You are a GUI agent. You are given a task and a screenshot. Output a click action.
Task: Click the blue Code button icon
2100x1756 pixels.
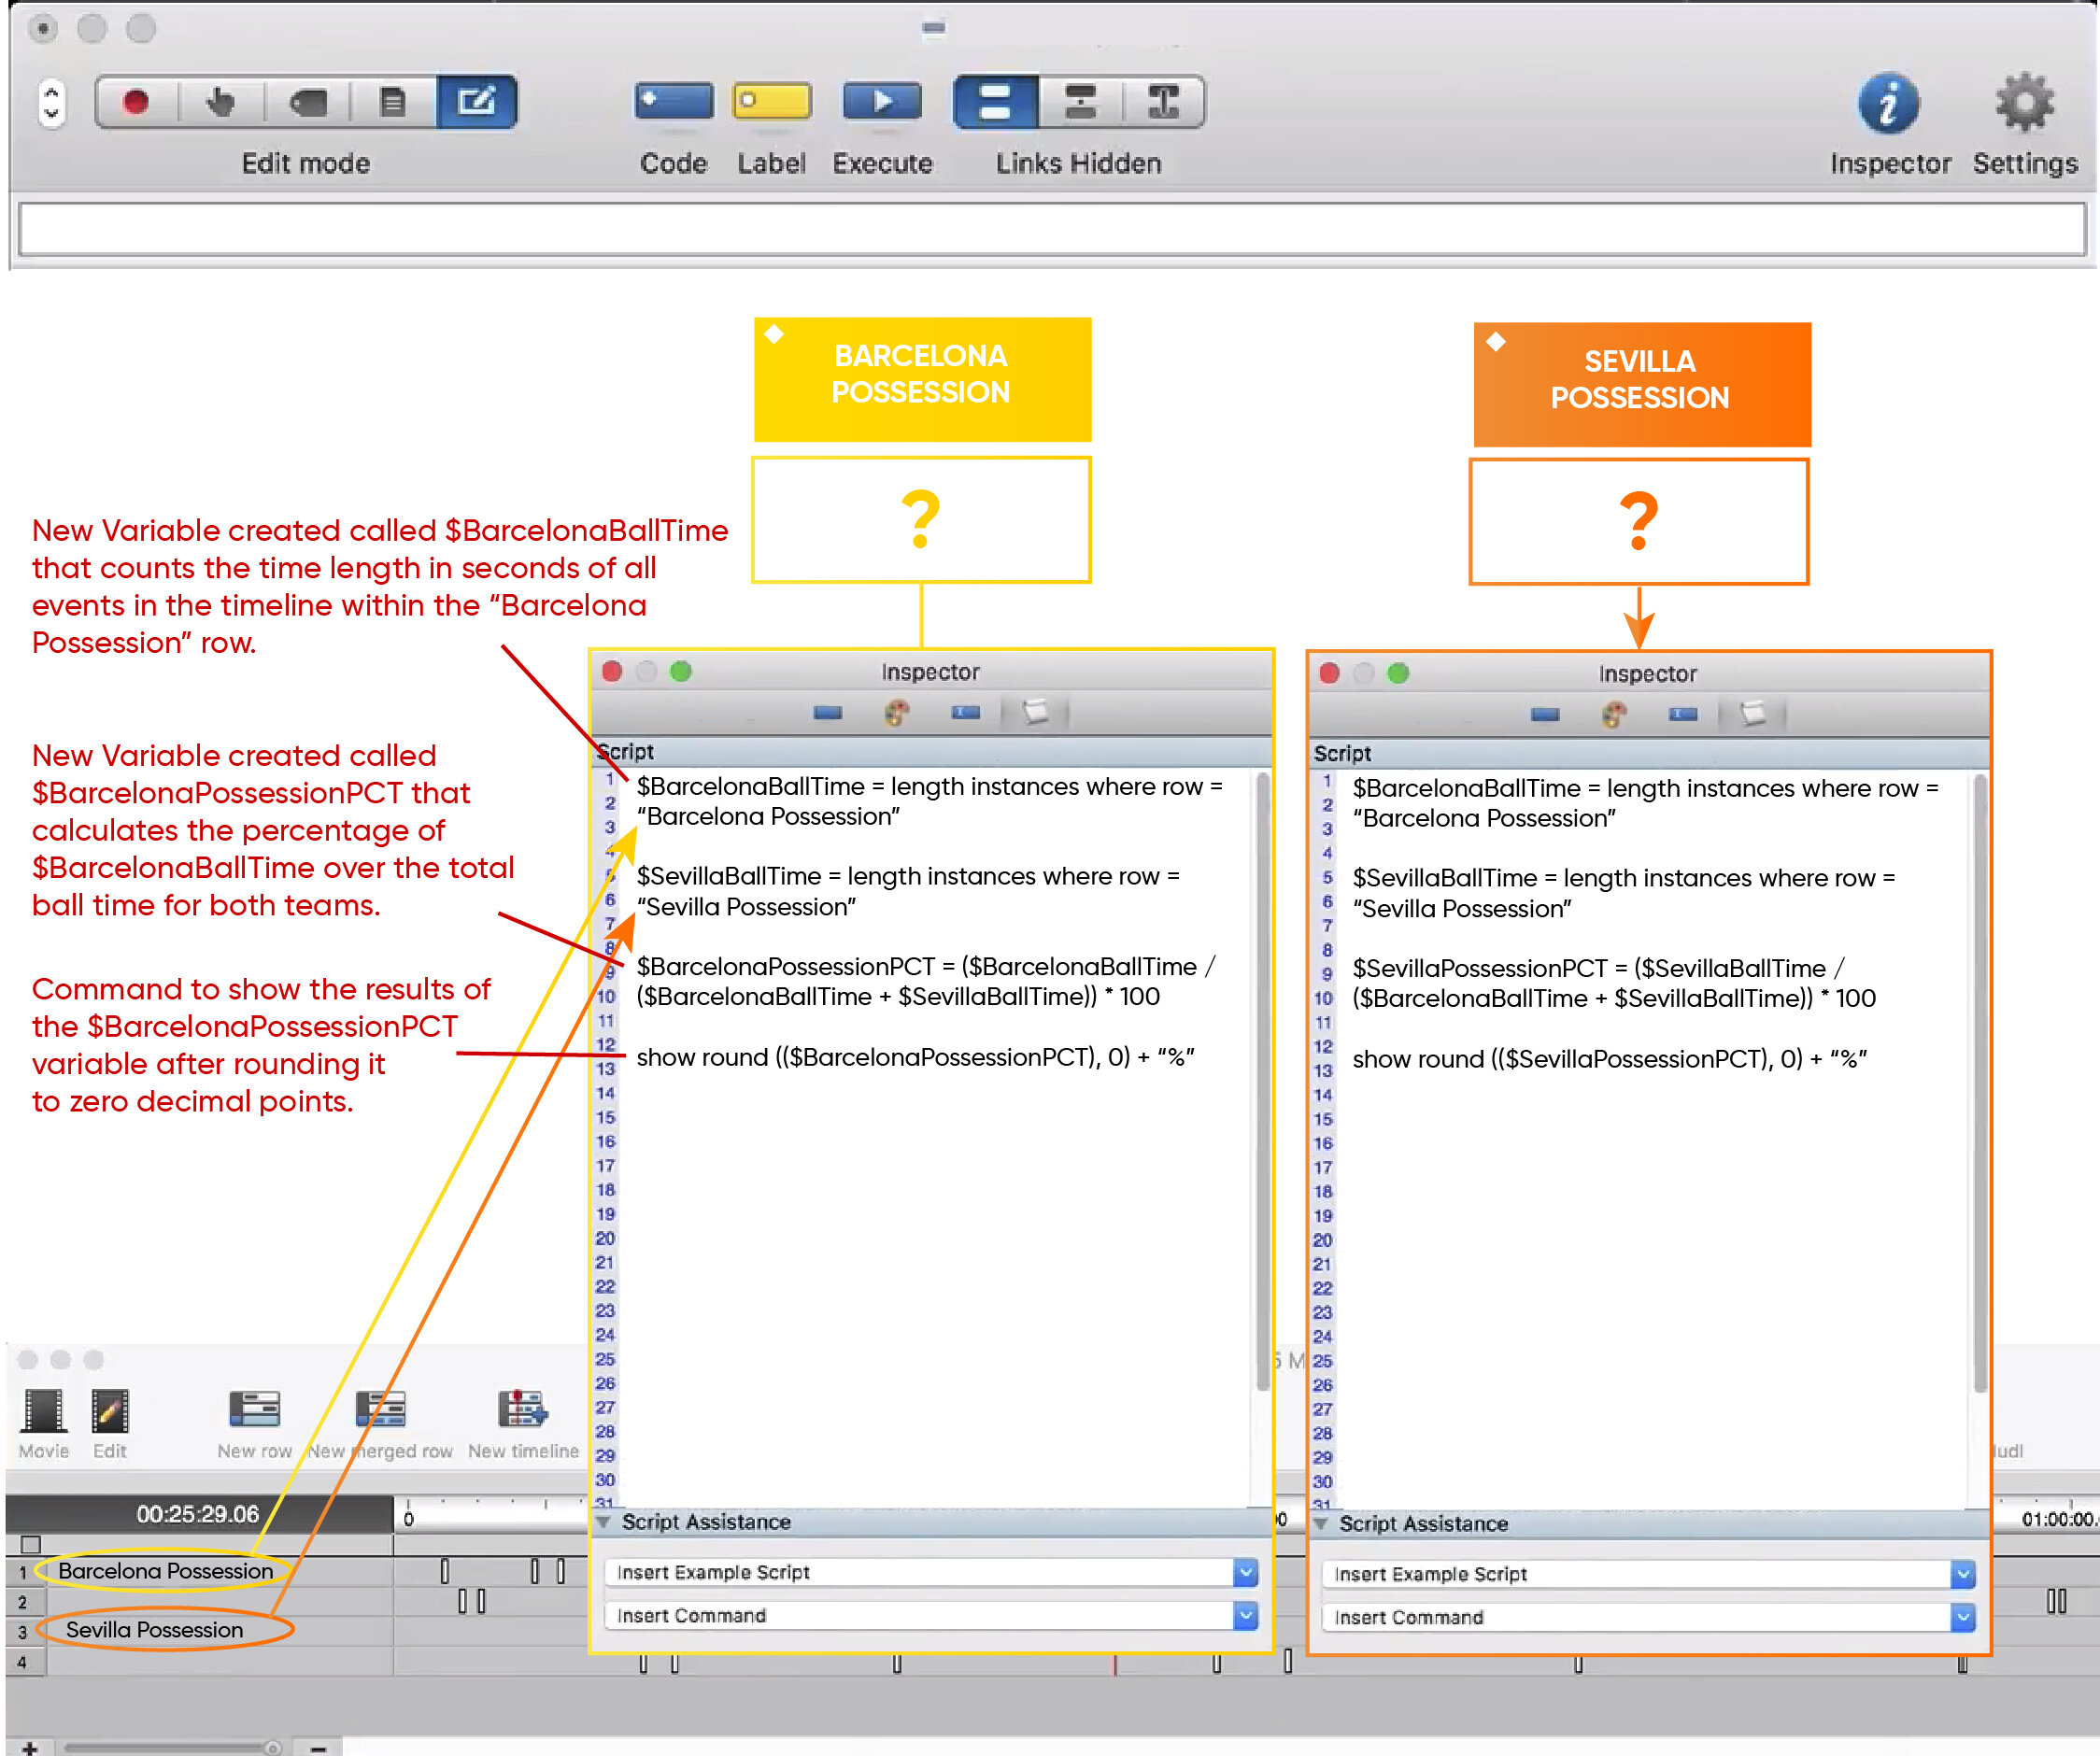coord(673,101)
